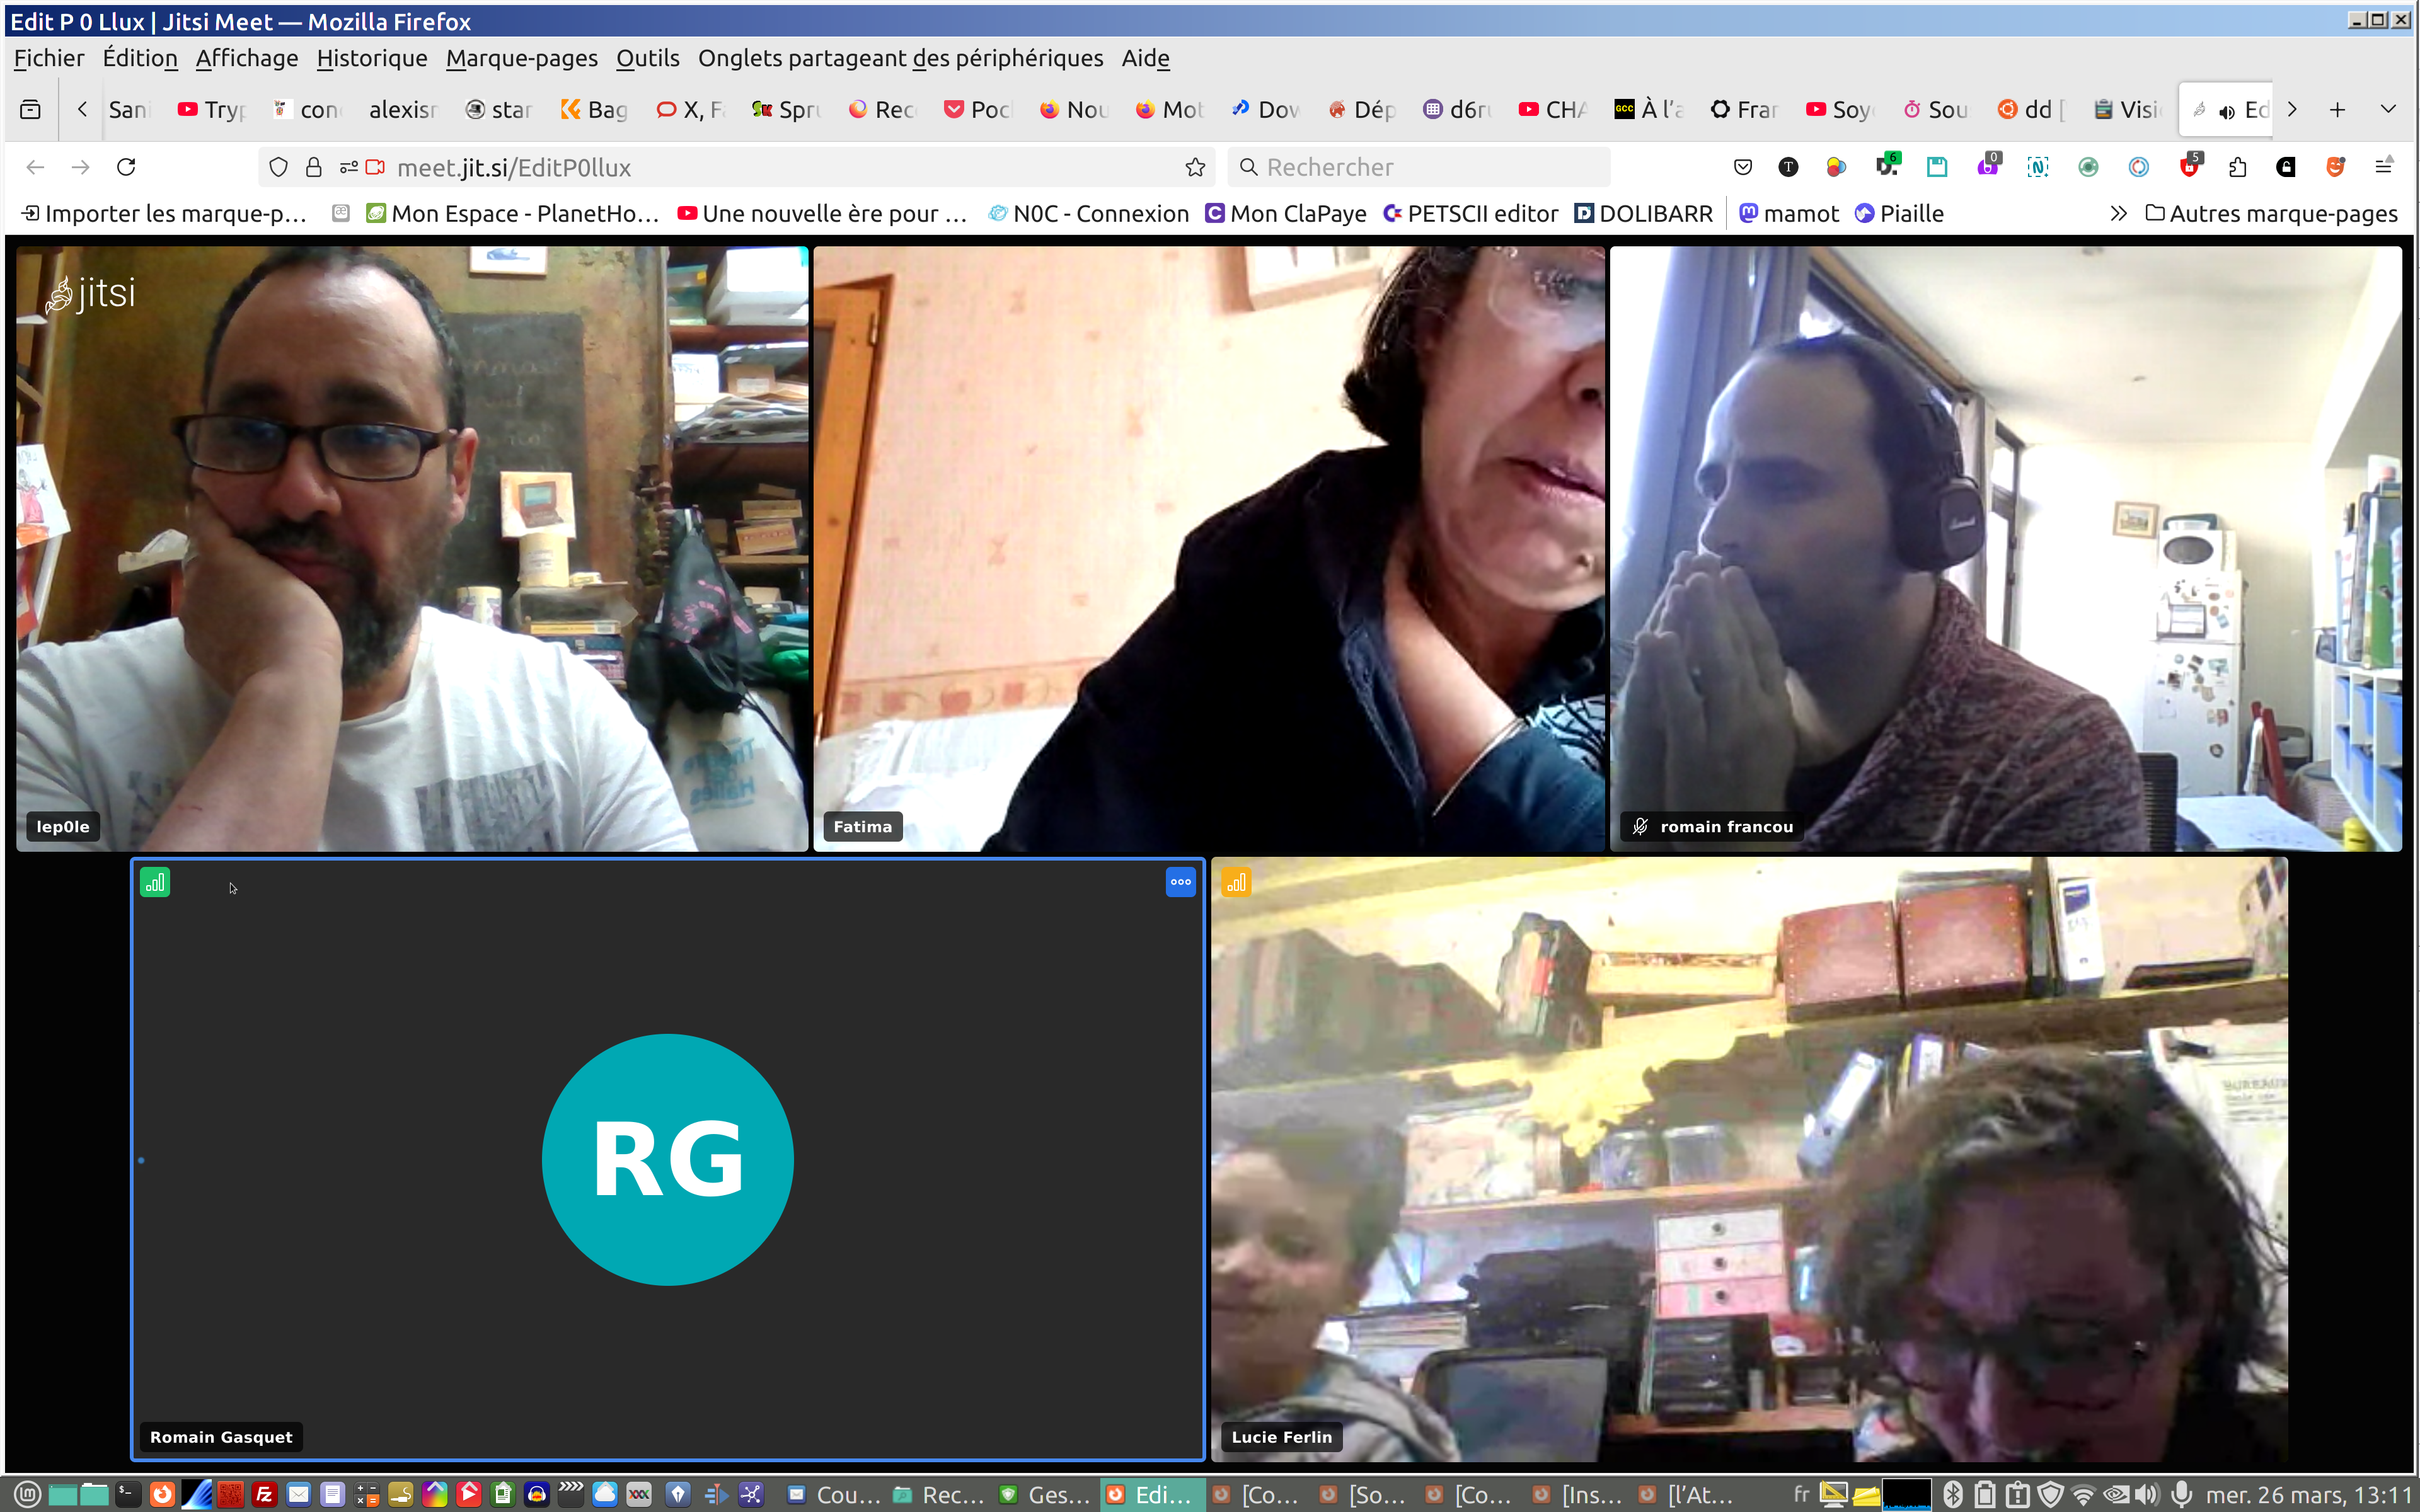
Task: Open the Firefox extensions puzzle icon
Action: (2238, 167)
